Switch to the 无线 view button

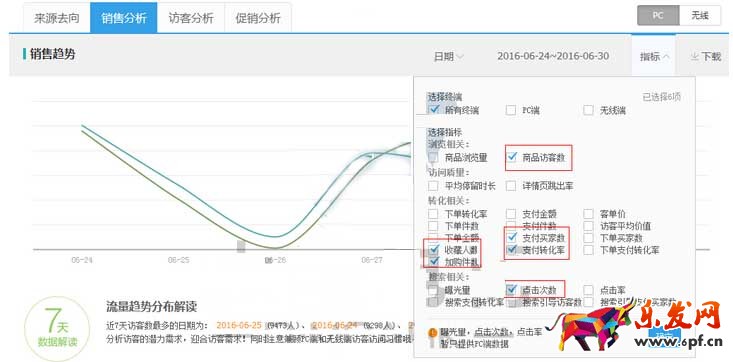click(x=700, y=15)
